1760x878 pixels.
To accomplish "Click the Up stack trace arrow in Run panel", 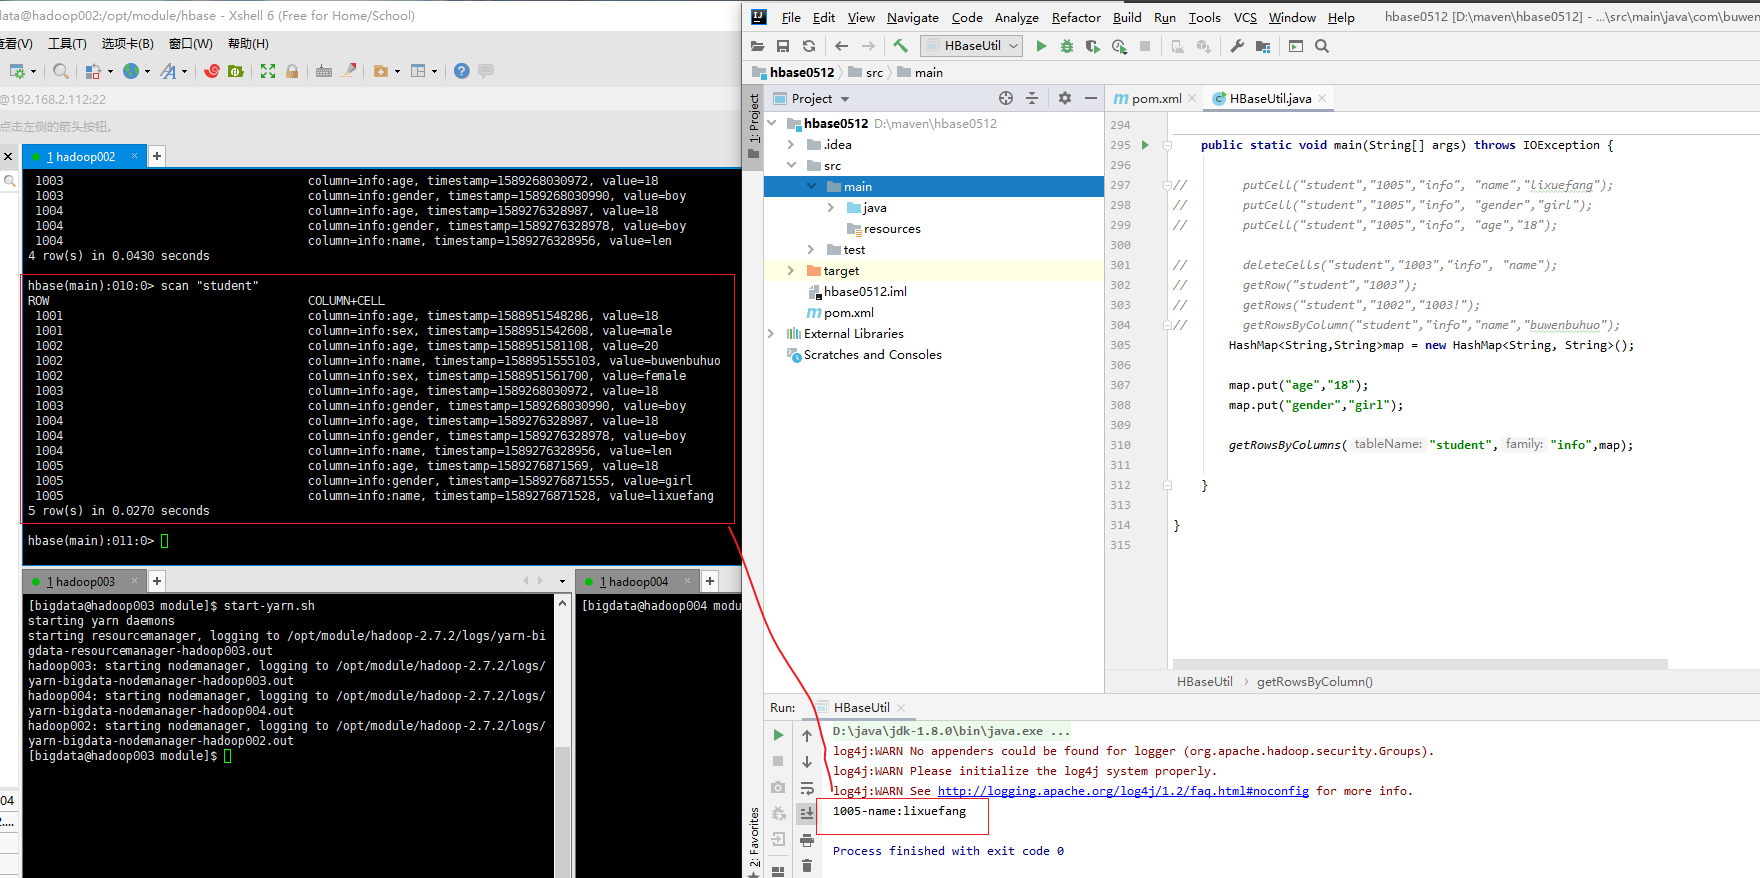I will pyautogui.click(x=807, y=735).
